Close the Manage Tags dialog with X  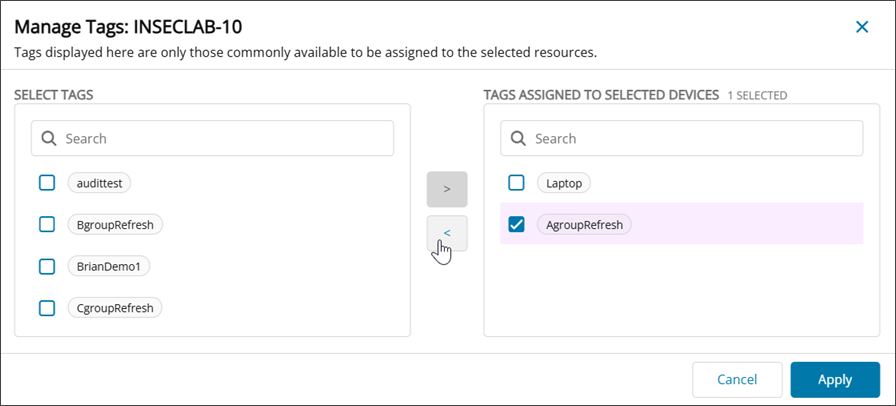tap(862, 27)
